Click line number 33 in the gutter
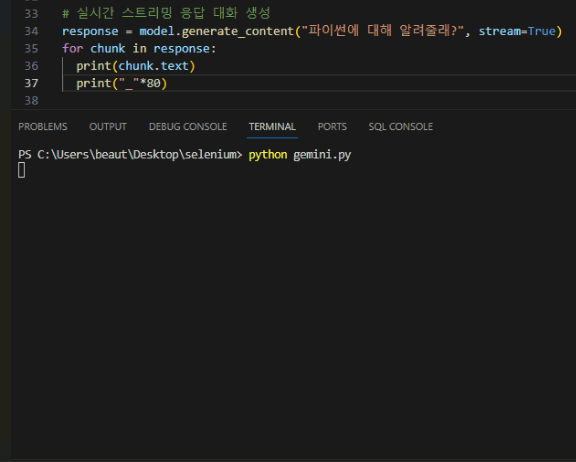576x462 pixels. [x=31, y=14]
